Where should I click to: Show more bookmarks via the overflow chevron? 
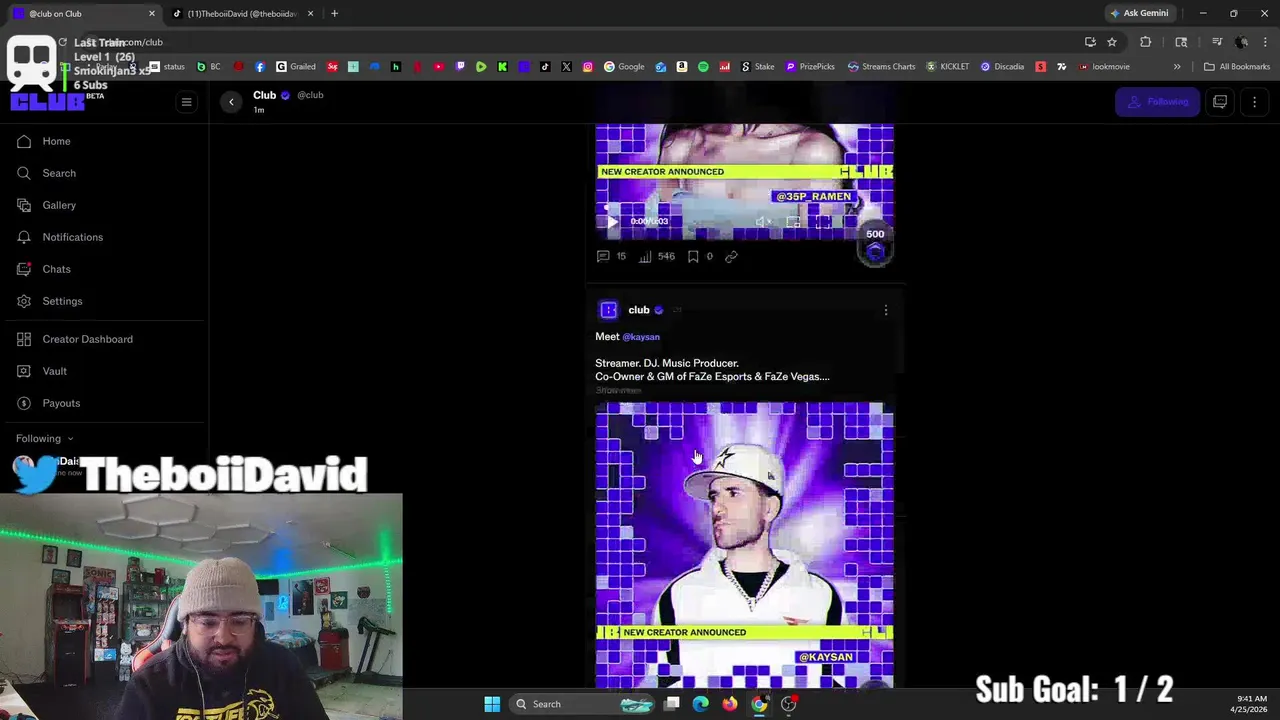pos(1177,67)
